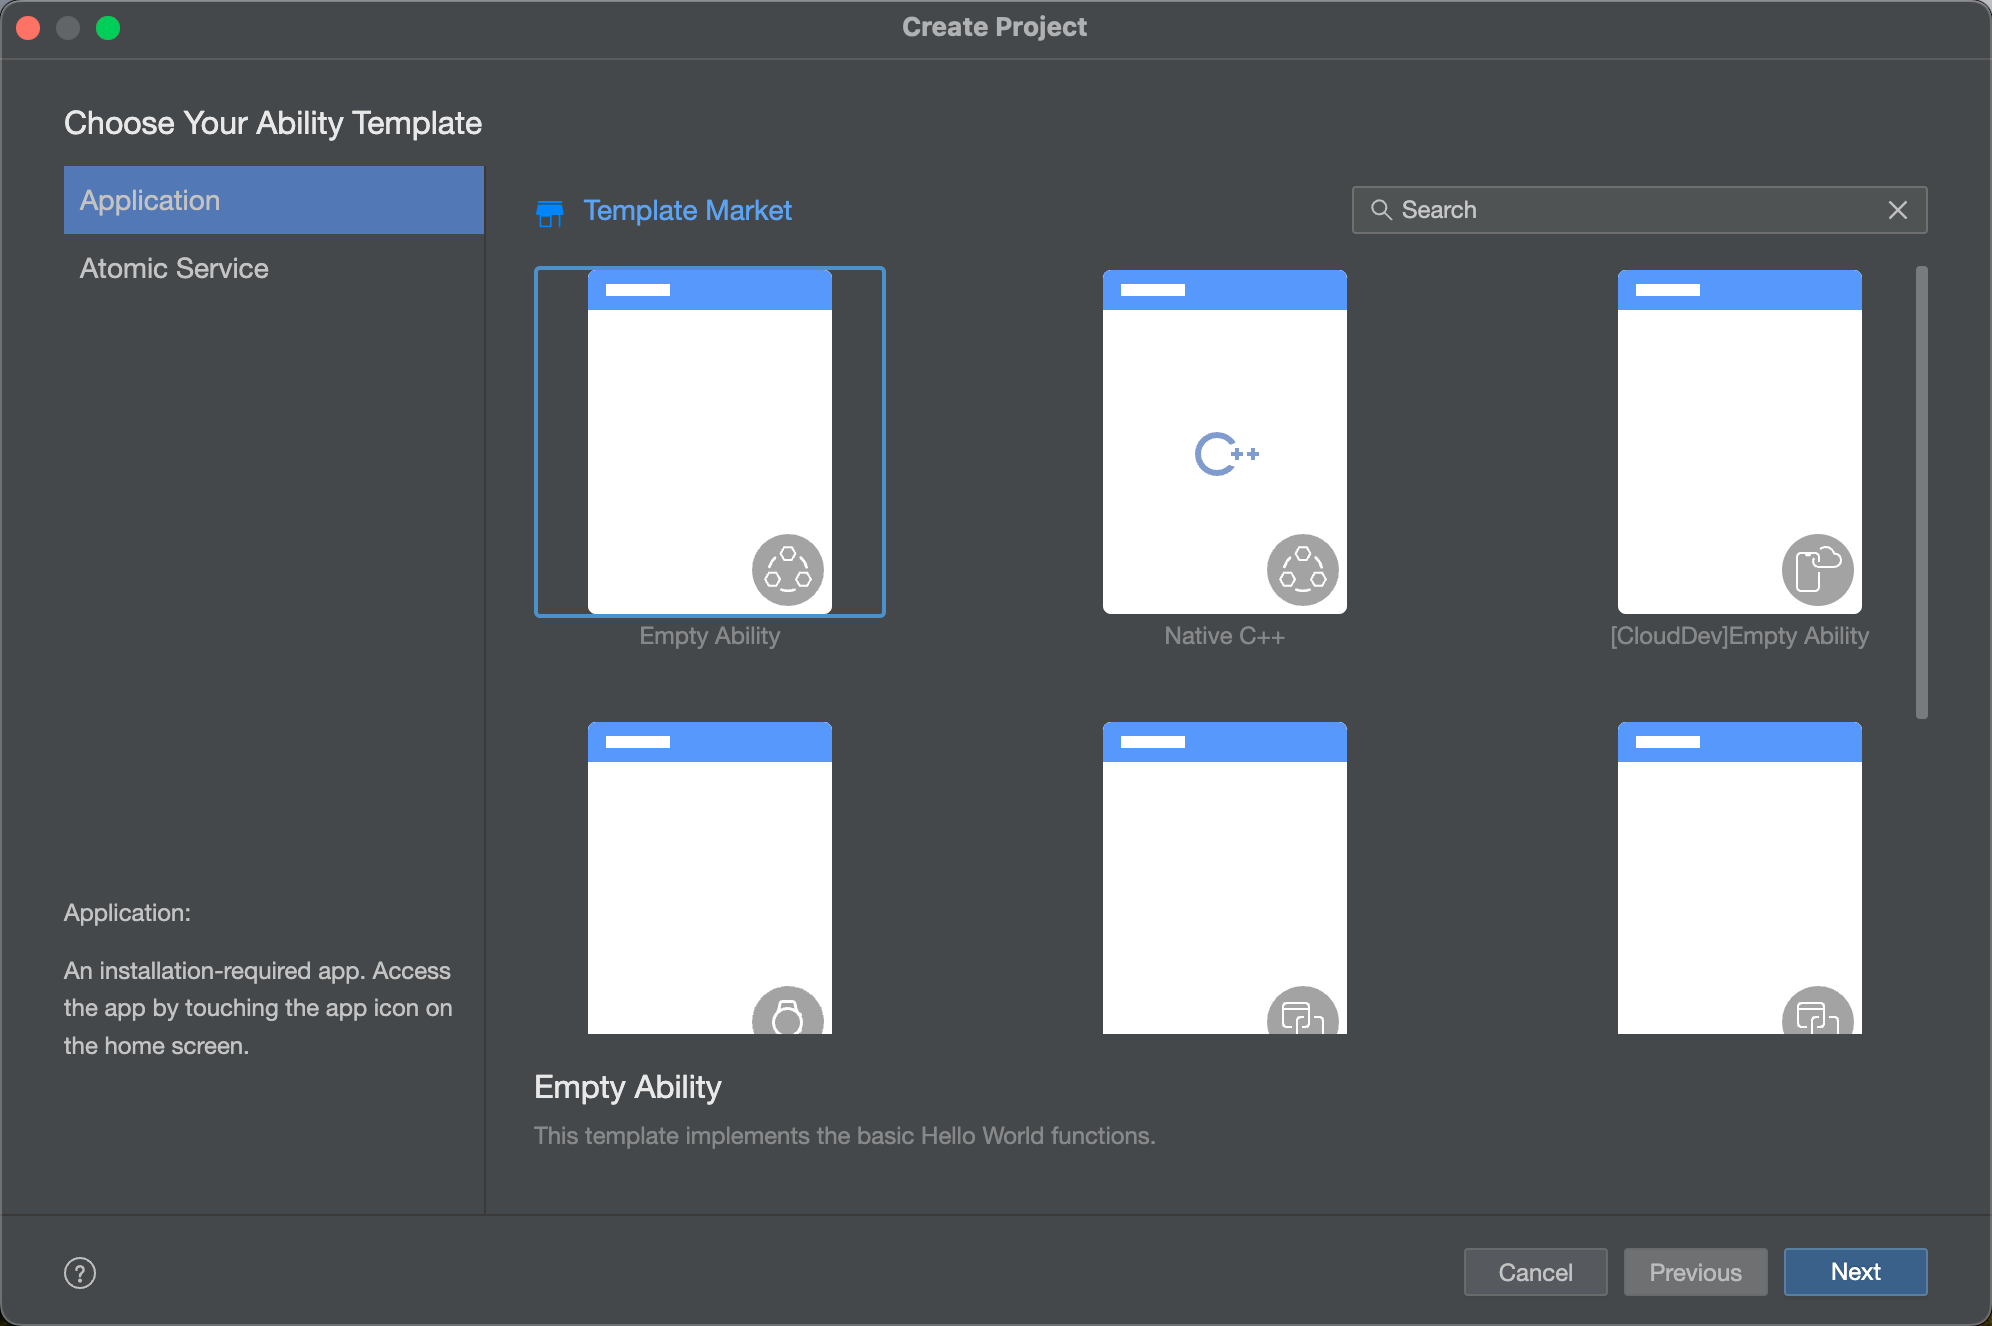The height and width of the screenshot is (1326, 1992).
Task: Click the Cancel button
Action: click(1536, 1272)
